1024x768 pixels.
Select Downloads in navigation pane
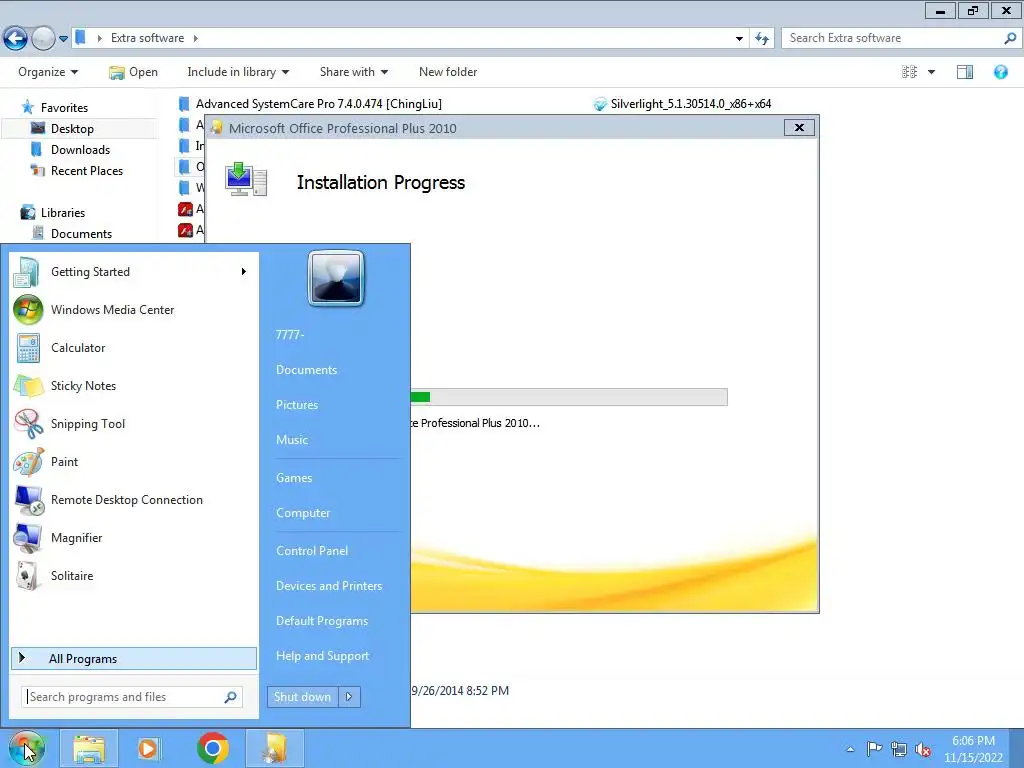(x=80, y=150)
